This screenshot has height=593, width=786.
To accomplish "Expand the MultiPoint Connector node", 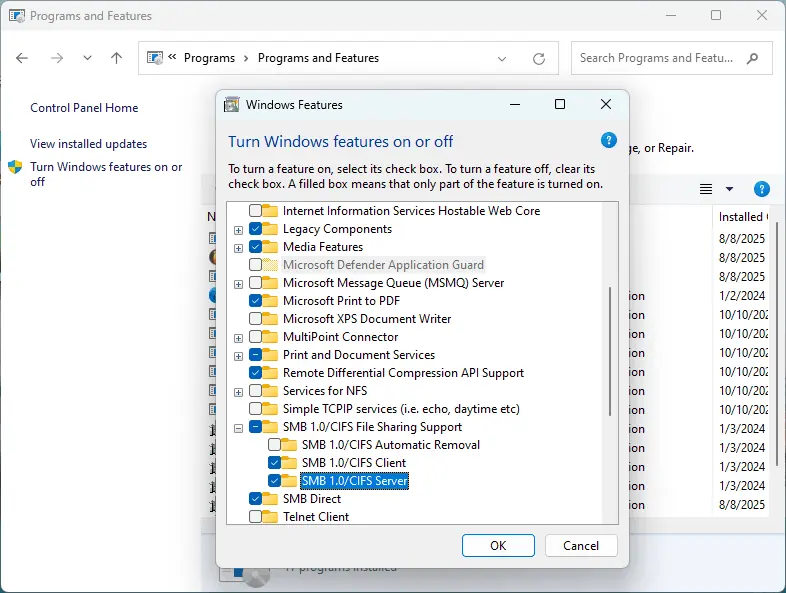I will [x=239, y=338].
